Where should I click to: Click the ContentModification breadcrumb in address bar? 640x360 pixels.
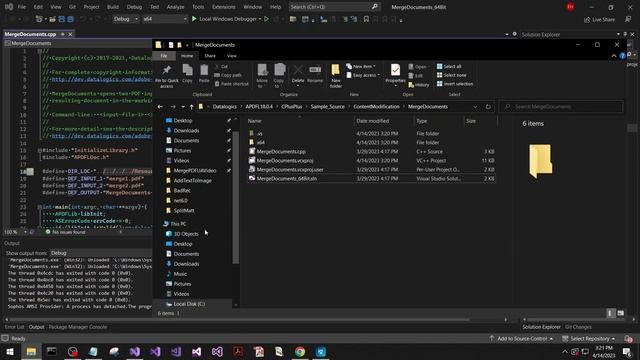click(376, 107)
